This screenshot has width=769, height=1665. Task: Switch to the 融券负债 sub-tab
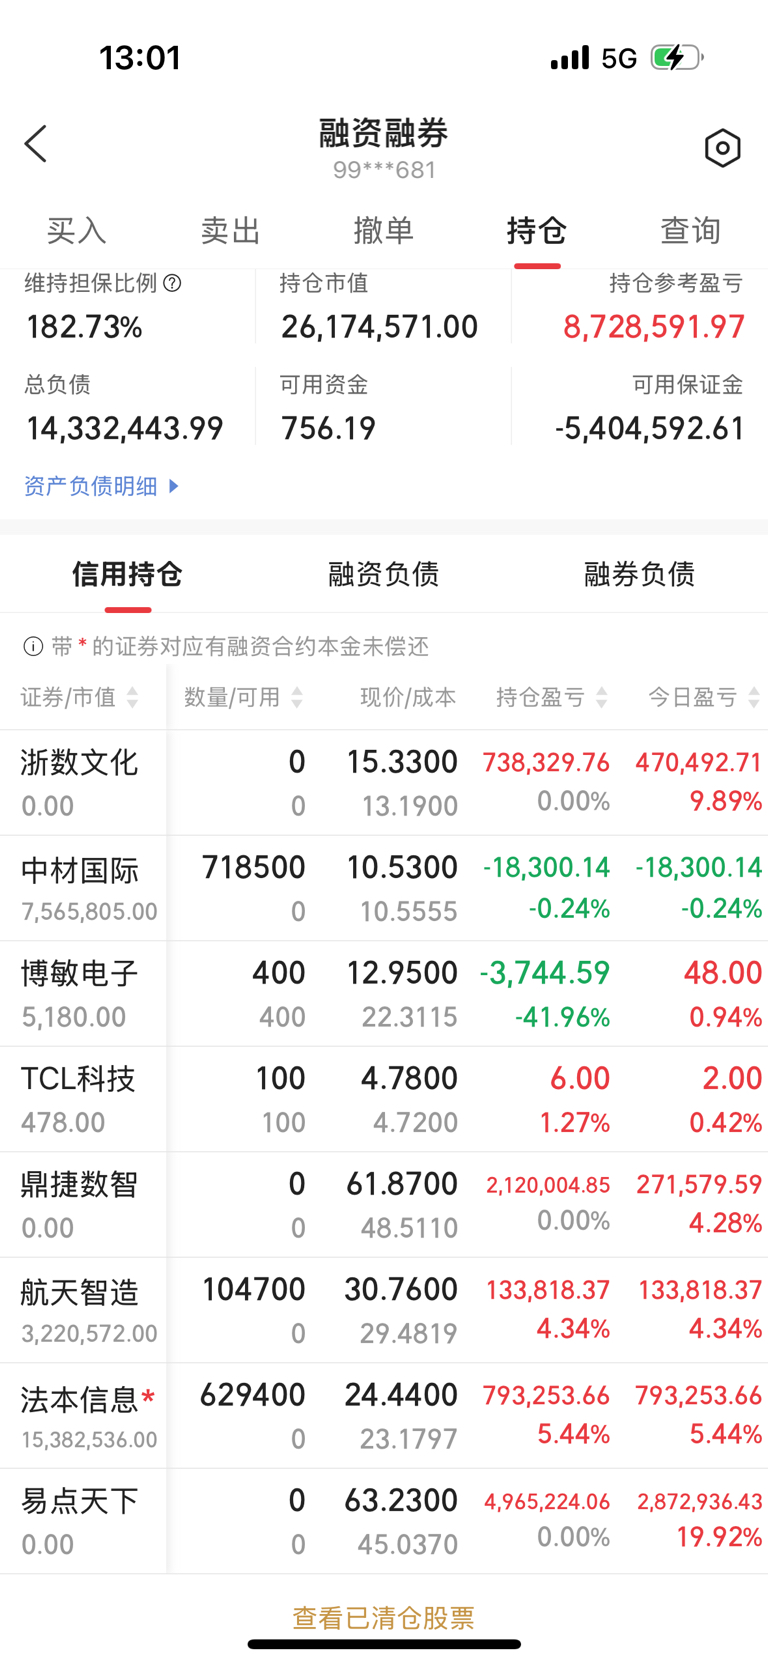[x=640, y=574]
